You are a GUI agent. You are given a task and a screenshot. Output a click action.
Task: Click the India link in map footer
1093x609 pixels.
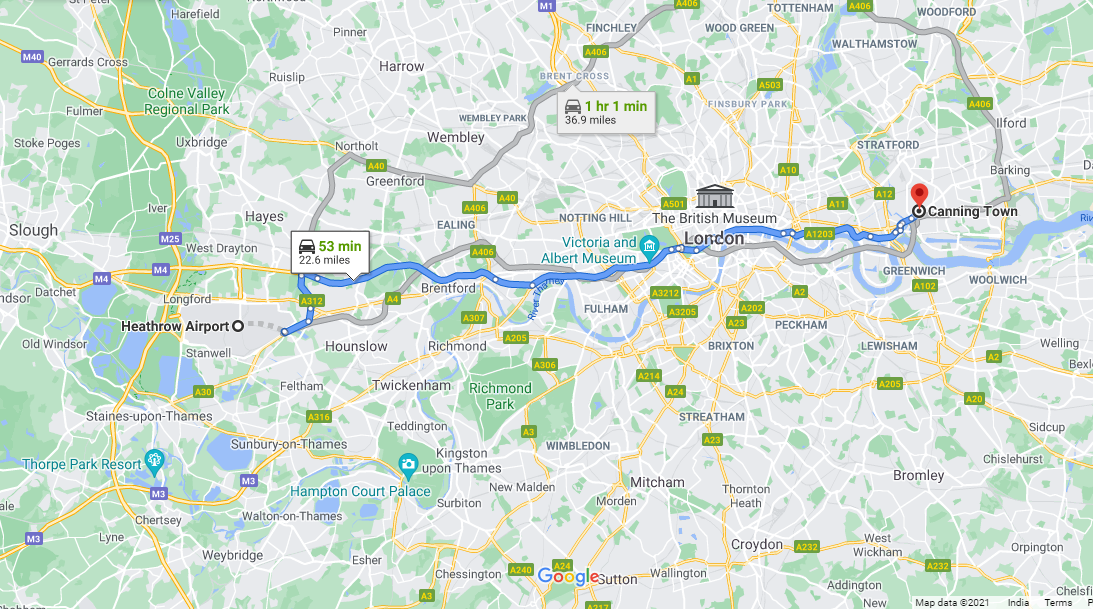[x=1018, y=603]
